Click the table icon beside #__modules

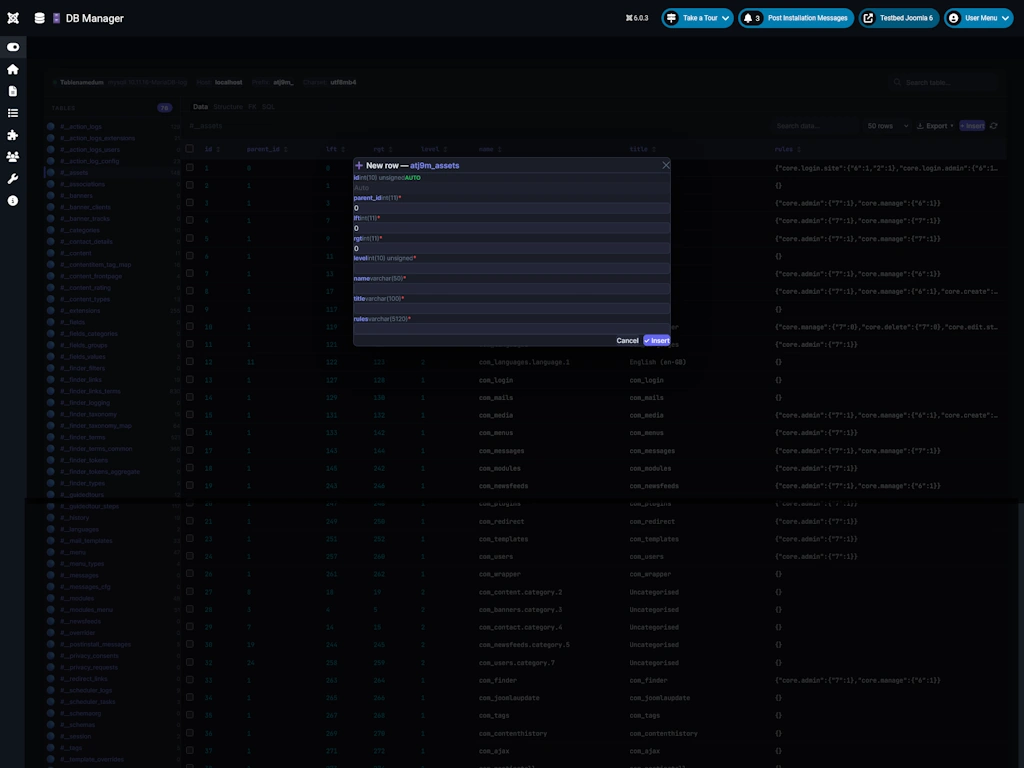[x=51, y=598]
